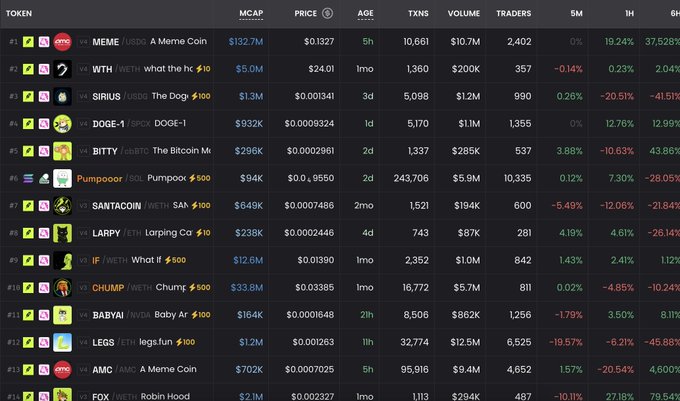Click the pink DEX icon in AMC row
The width and height of the screenshot is (680, 401).
click(44, 369)
